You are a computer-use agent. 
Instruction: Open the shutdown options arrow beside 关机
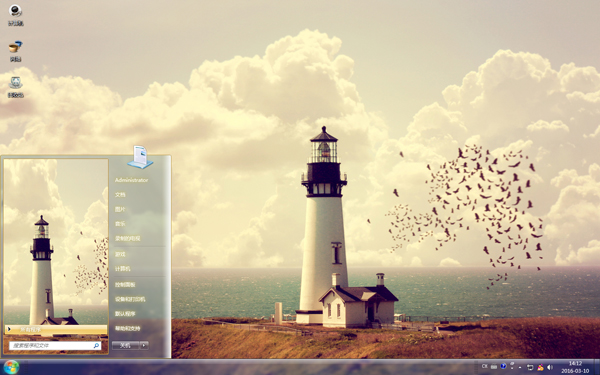(144, 346)
